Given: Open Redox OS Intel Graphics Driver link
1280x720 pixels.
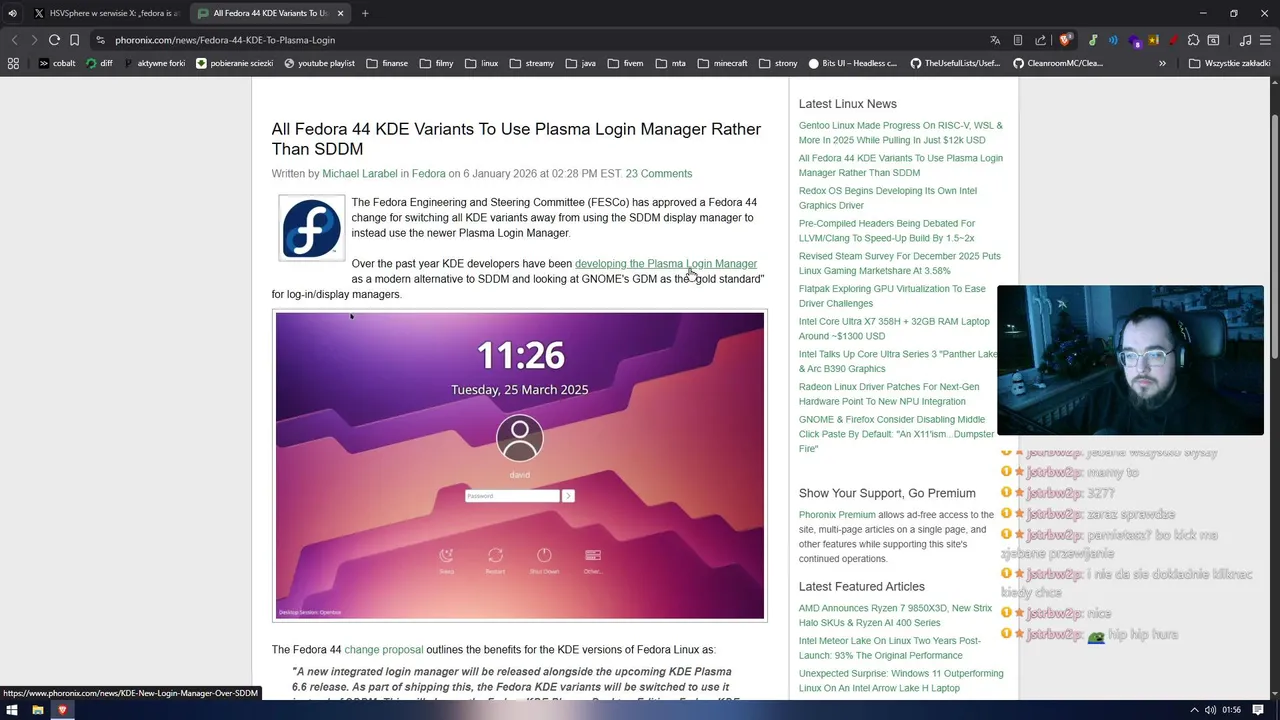Looking at the screenshot, I should coord(888,198).
